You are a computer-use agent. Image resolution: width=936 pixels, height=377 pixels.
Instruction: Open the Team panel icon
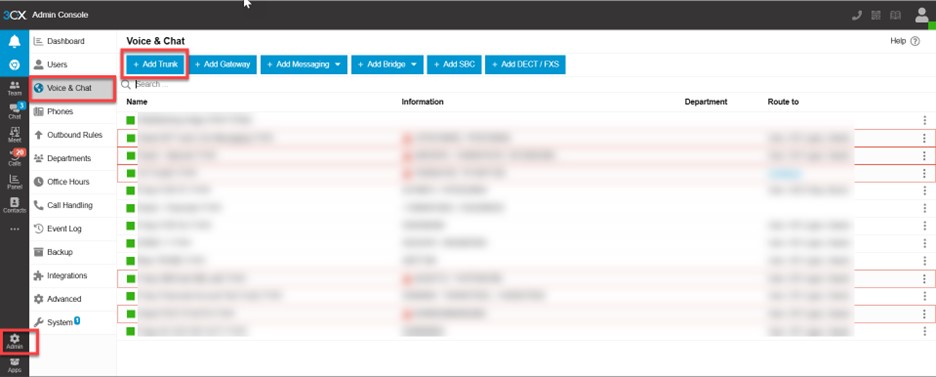[x=14, y=87]
